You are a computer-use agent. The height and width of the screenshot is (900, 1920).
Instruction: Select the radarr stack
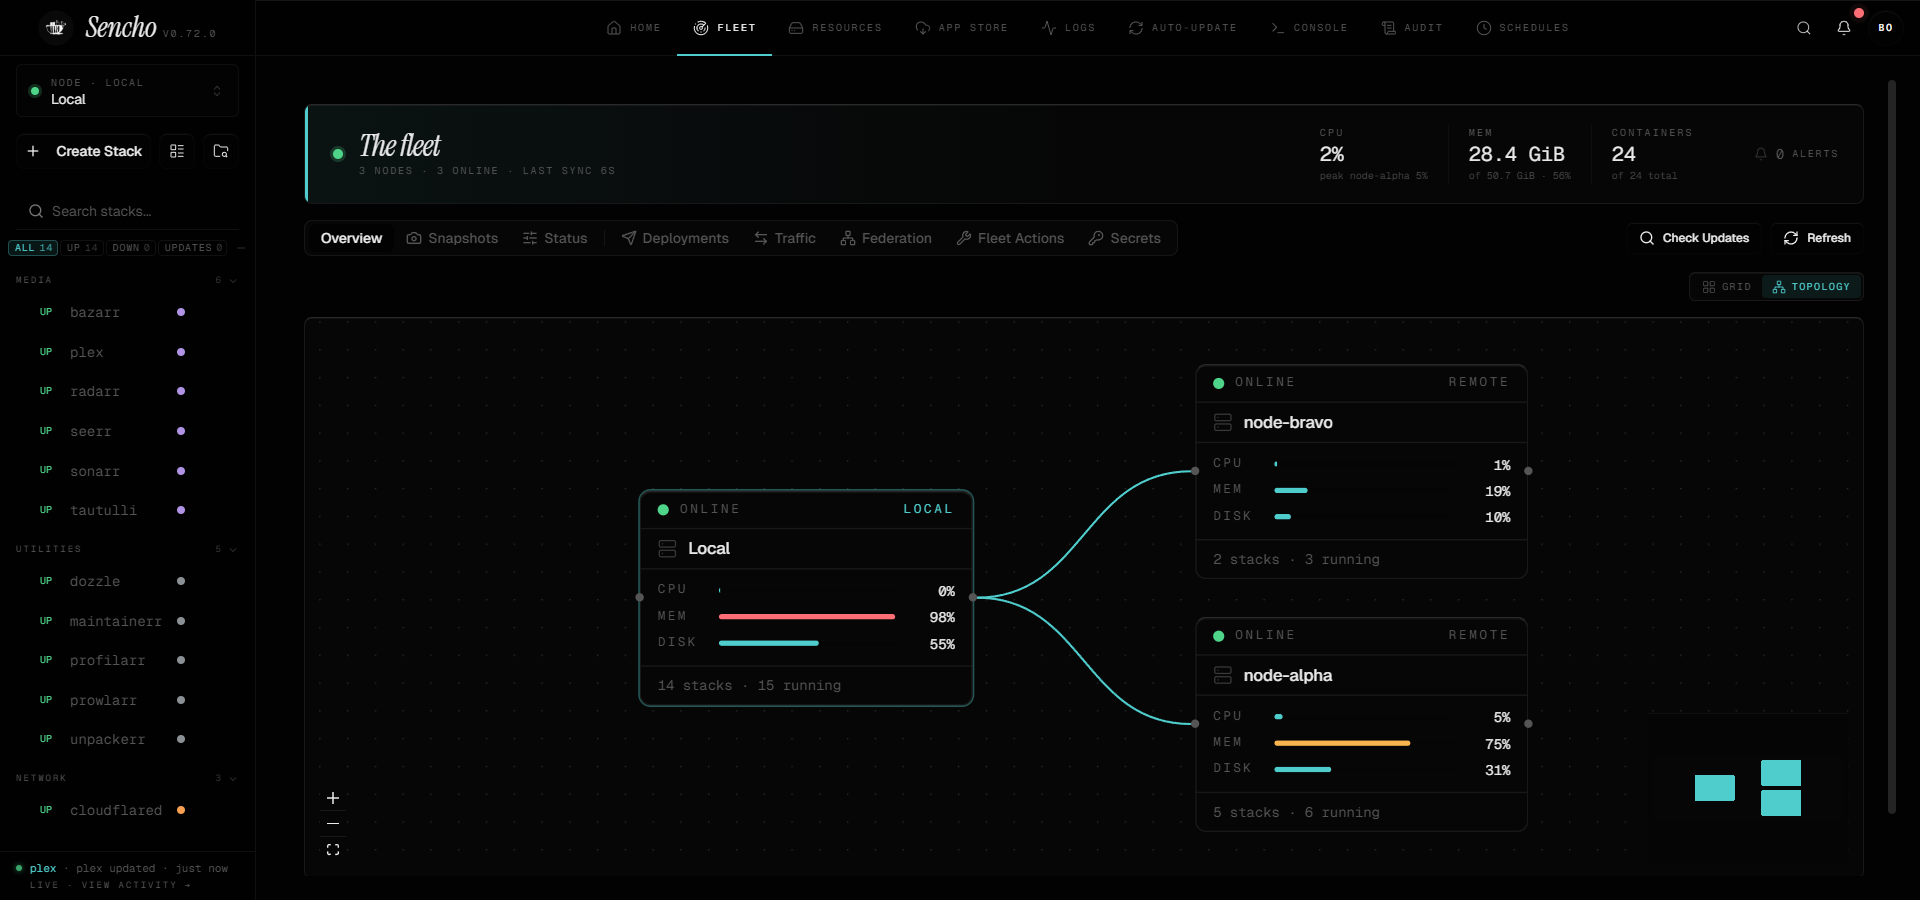coord(127,392)
